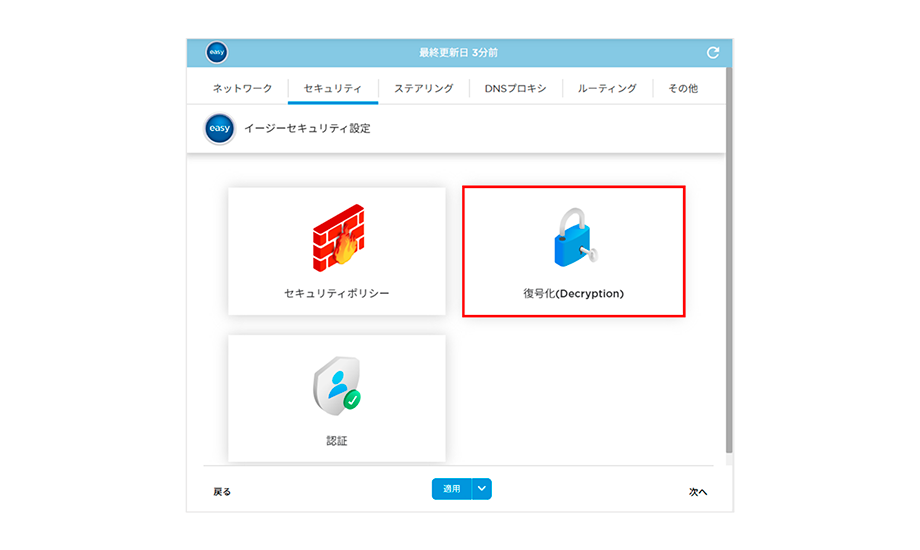Click the 復号化(Decryption) card label

[573, 294]
